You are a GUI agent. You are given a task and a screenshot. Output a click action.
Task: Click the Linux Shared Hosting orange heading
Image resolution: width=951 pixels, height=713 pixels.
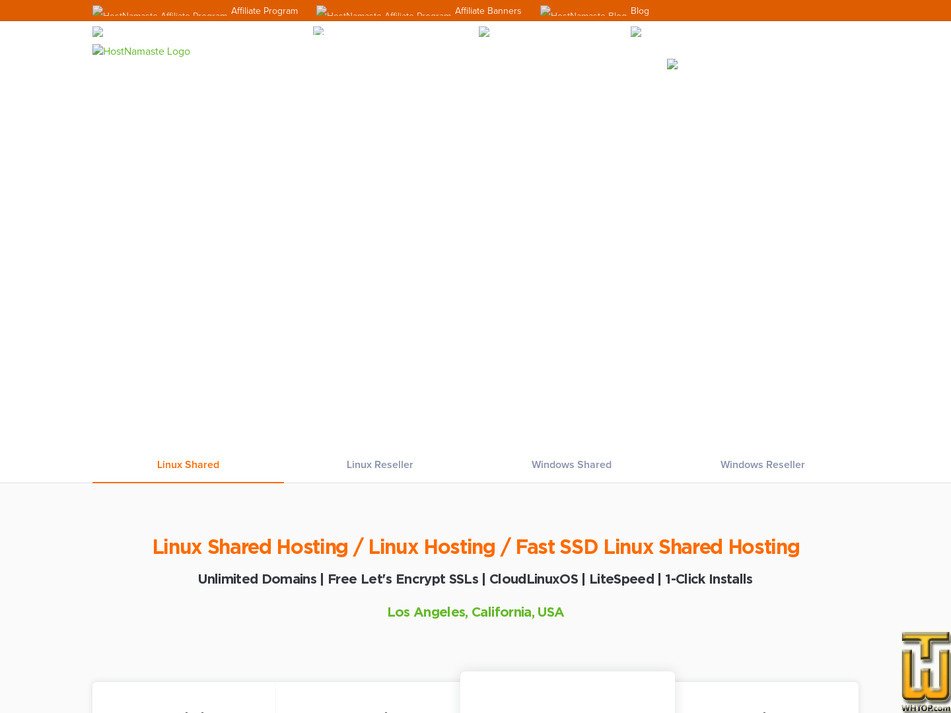coord(475,547)
